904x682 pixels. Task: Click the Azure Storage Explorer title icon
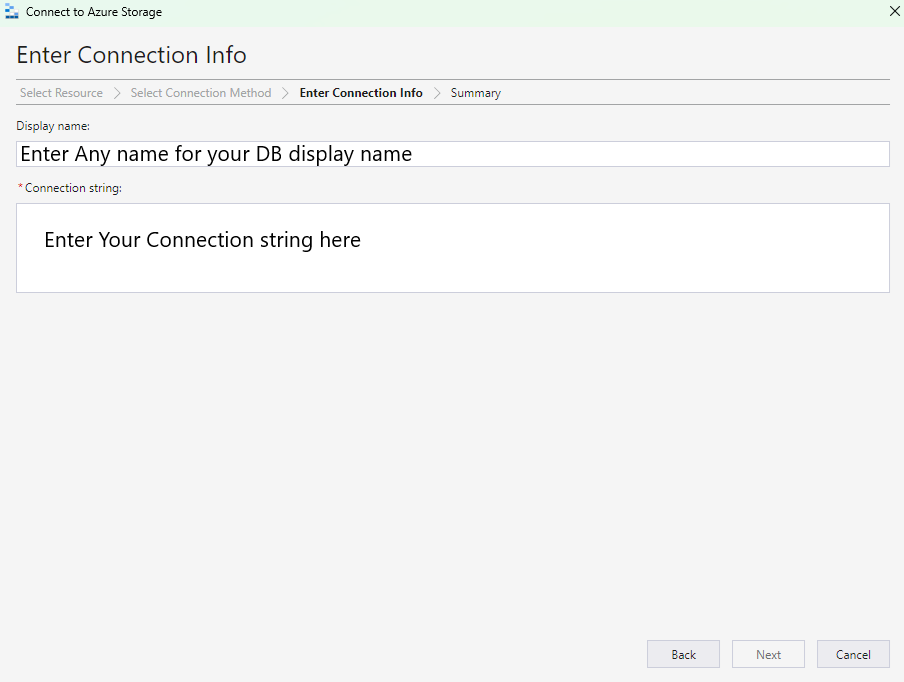coord(12,12)
